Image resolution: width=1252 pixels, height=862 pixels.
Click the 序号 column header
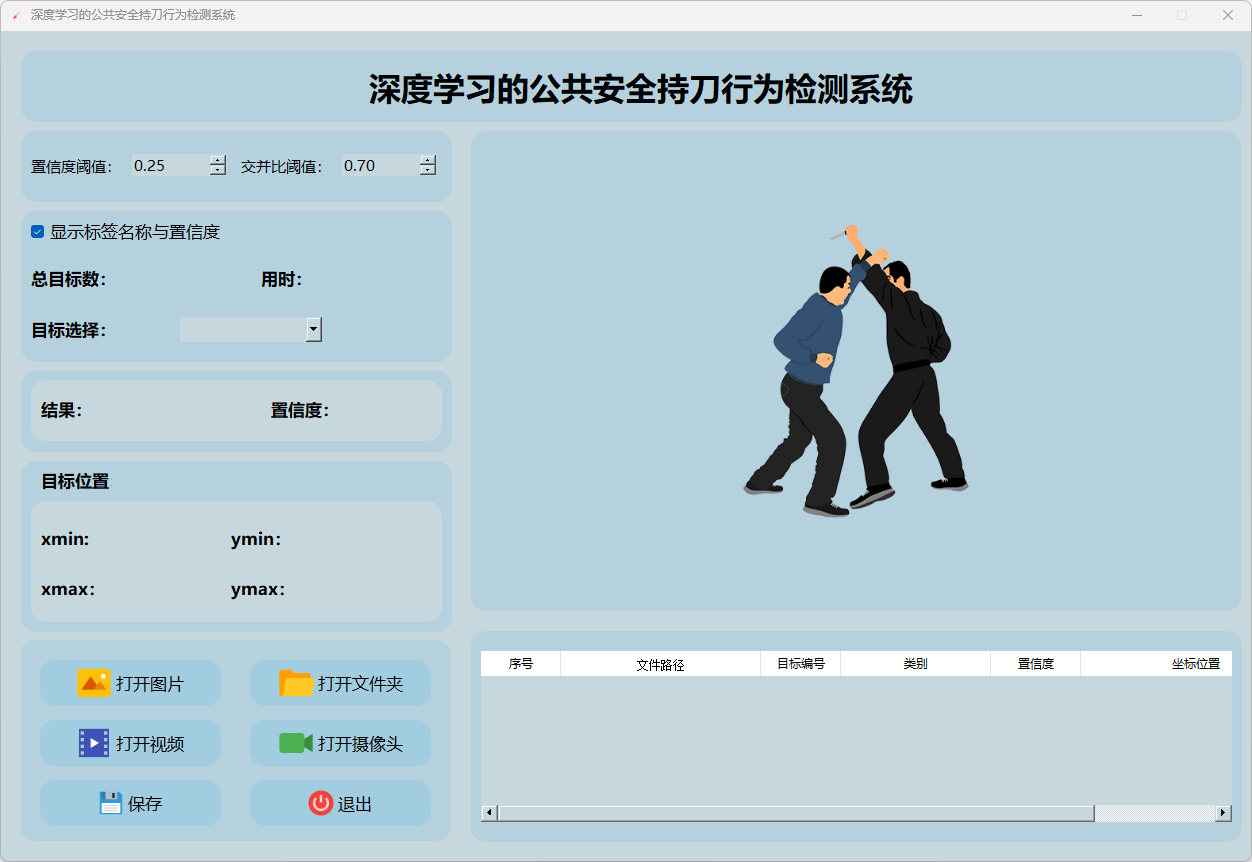[520, 664]
